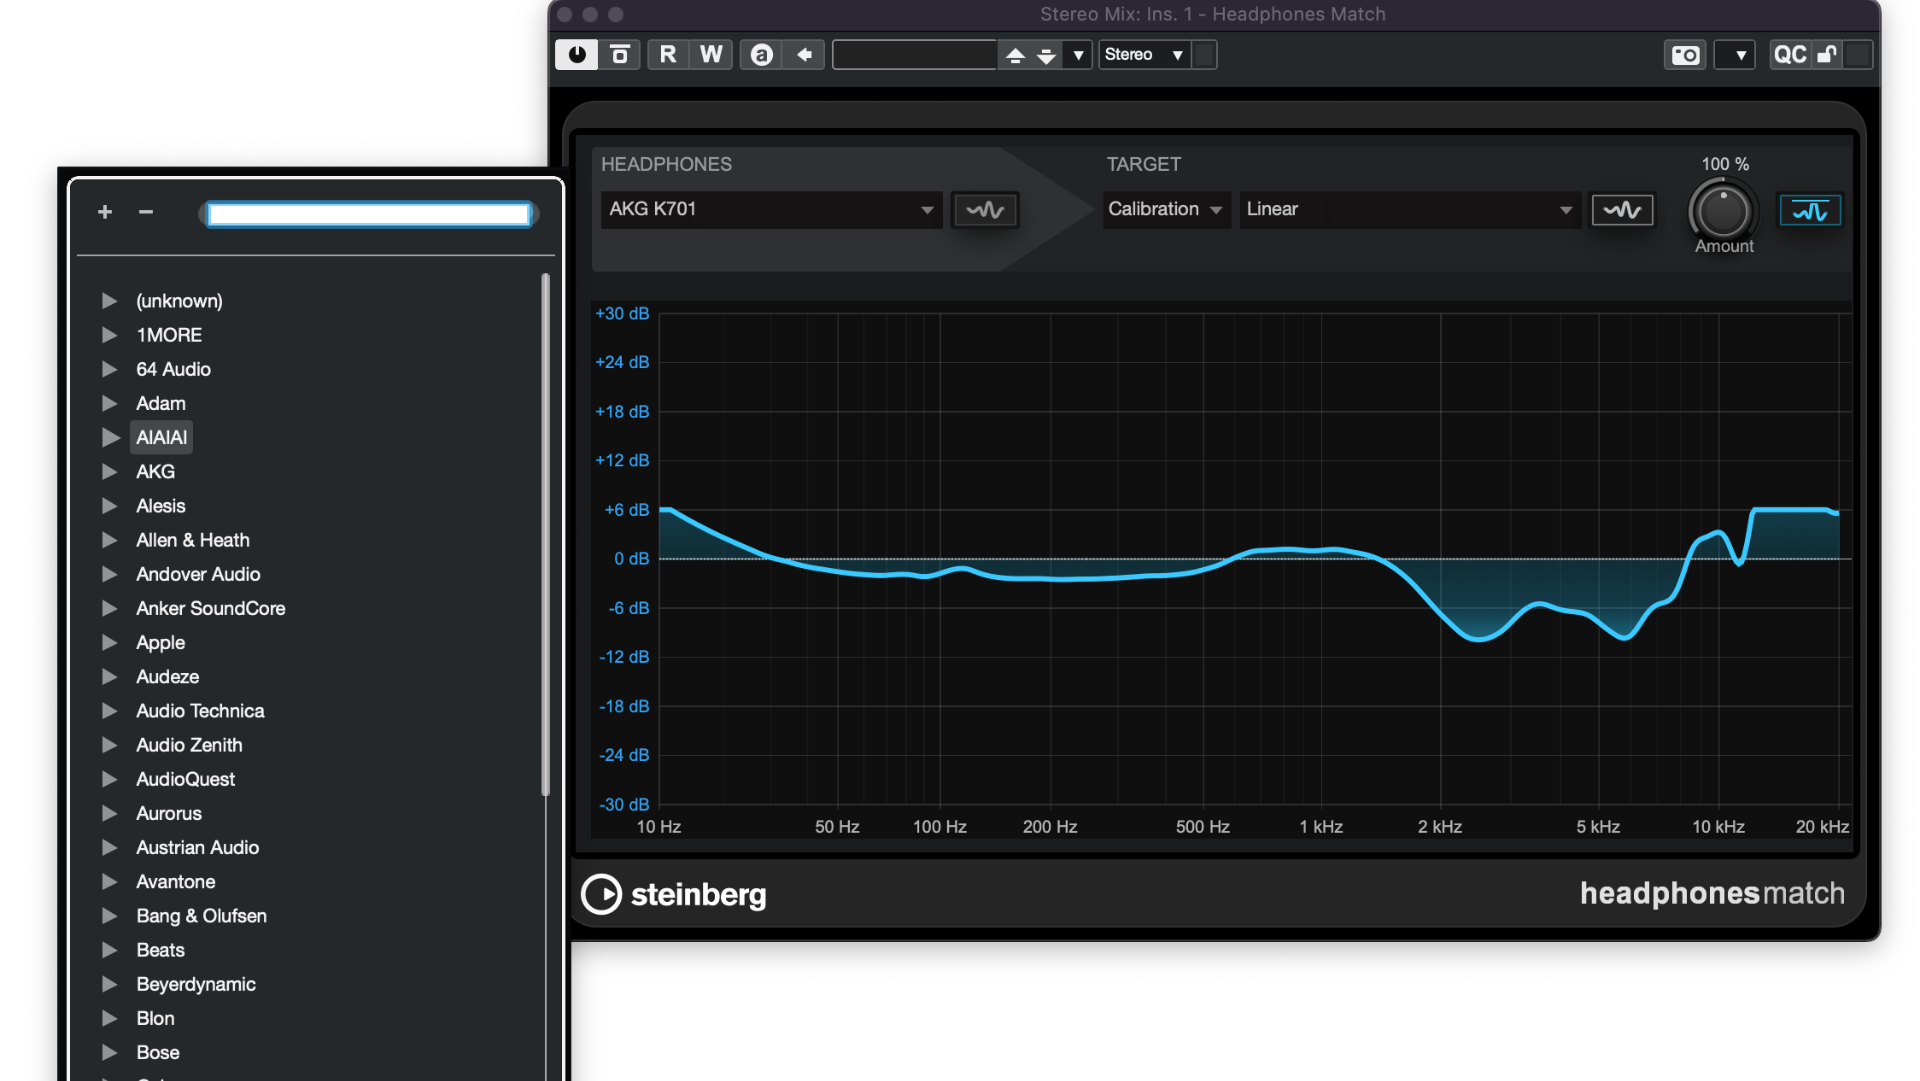Viewport: 1920px width, 1081px height.
Task: Expand the Andover Audio brand folder
Action: coord(110,574)
